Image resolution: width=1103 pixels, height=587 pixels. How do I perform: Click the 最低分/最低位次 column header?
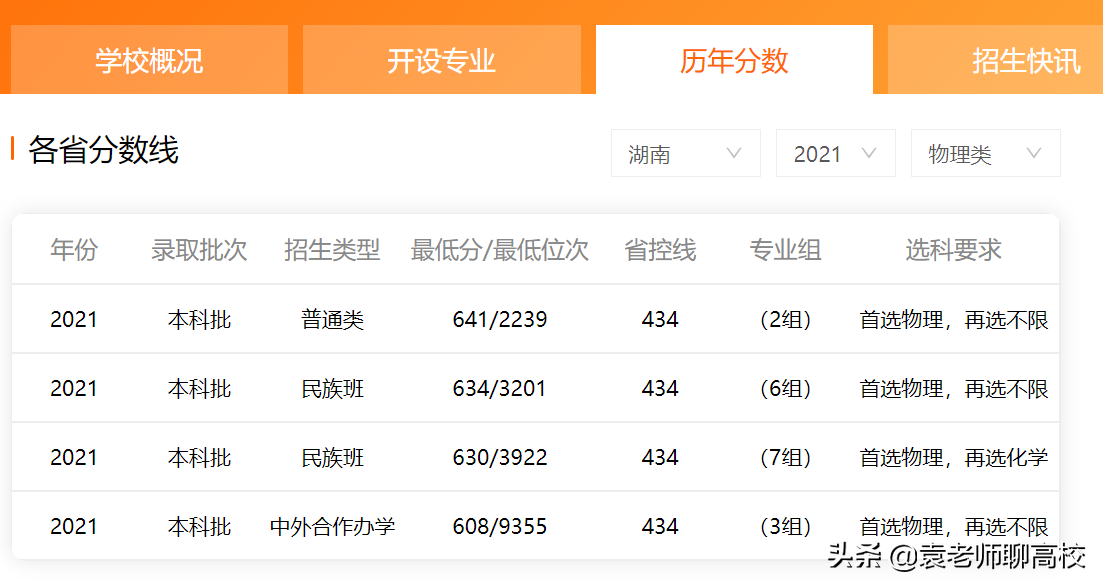coord(501,251)
